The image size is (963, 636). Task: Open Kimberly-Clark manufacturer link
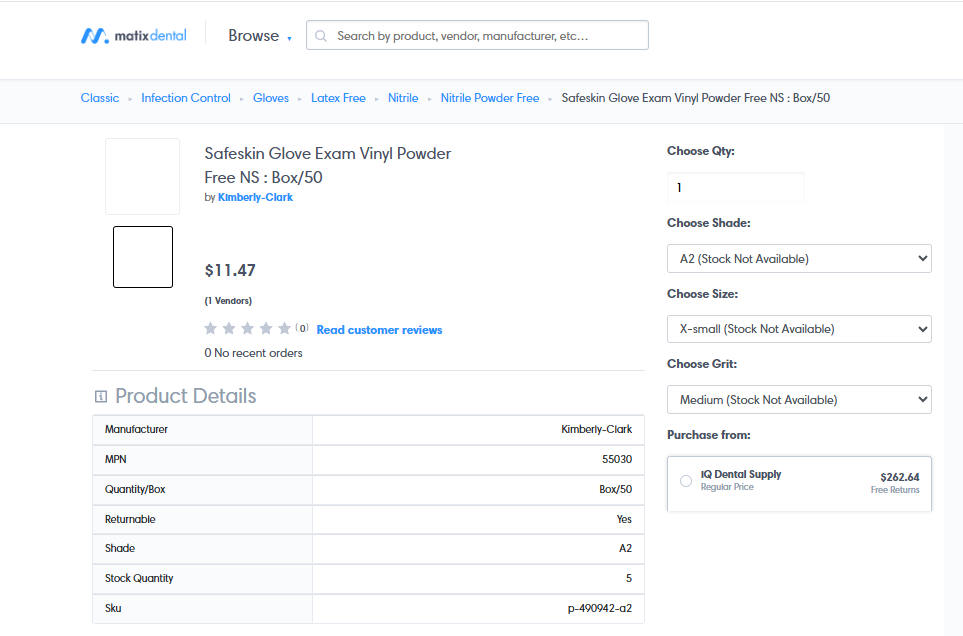(255, 197)
